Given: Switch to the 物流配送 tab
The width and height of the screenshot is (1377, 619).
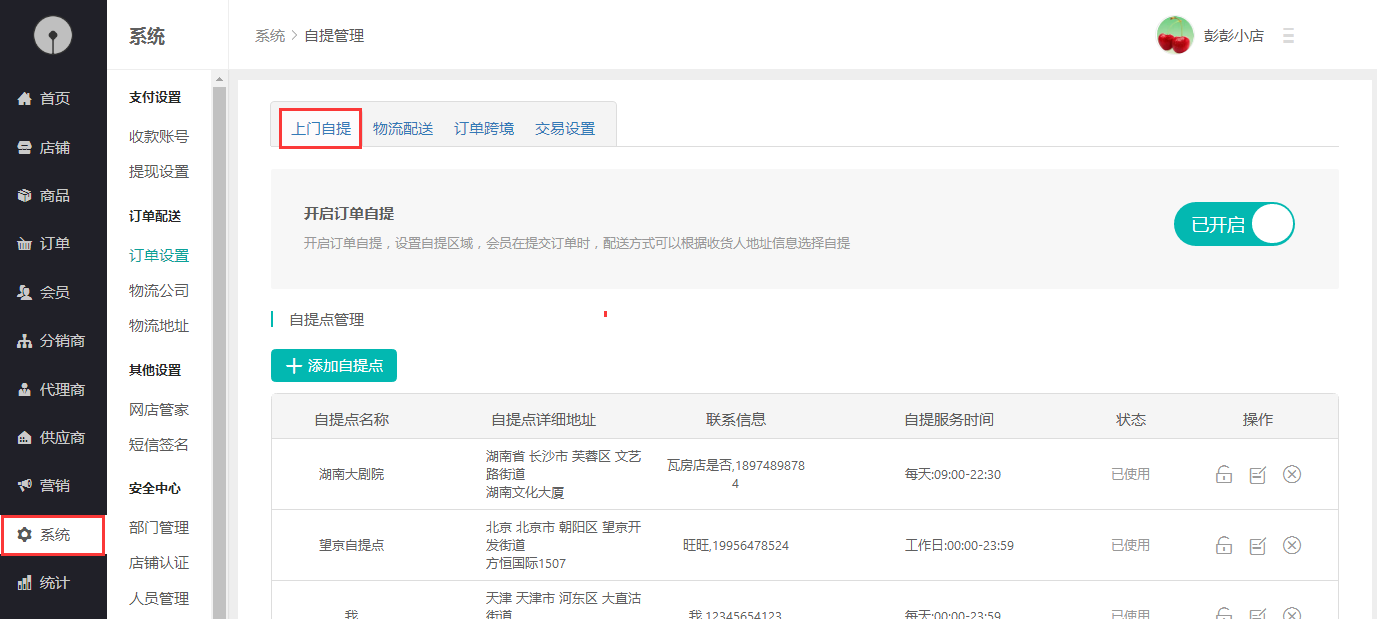Looking at the screenshot, I should coord(403,128).
